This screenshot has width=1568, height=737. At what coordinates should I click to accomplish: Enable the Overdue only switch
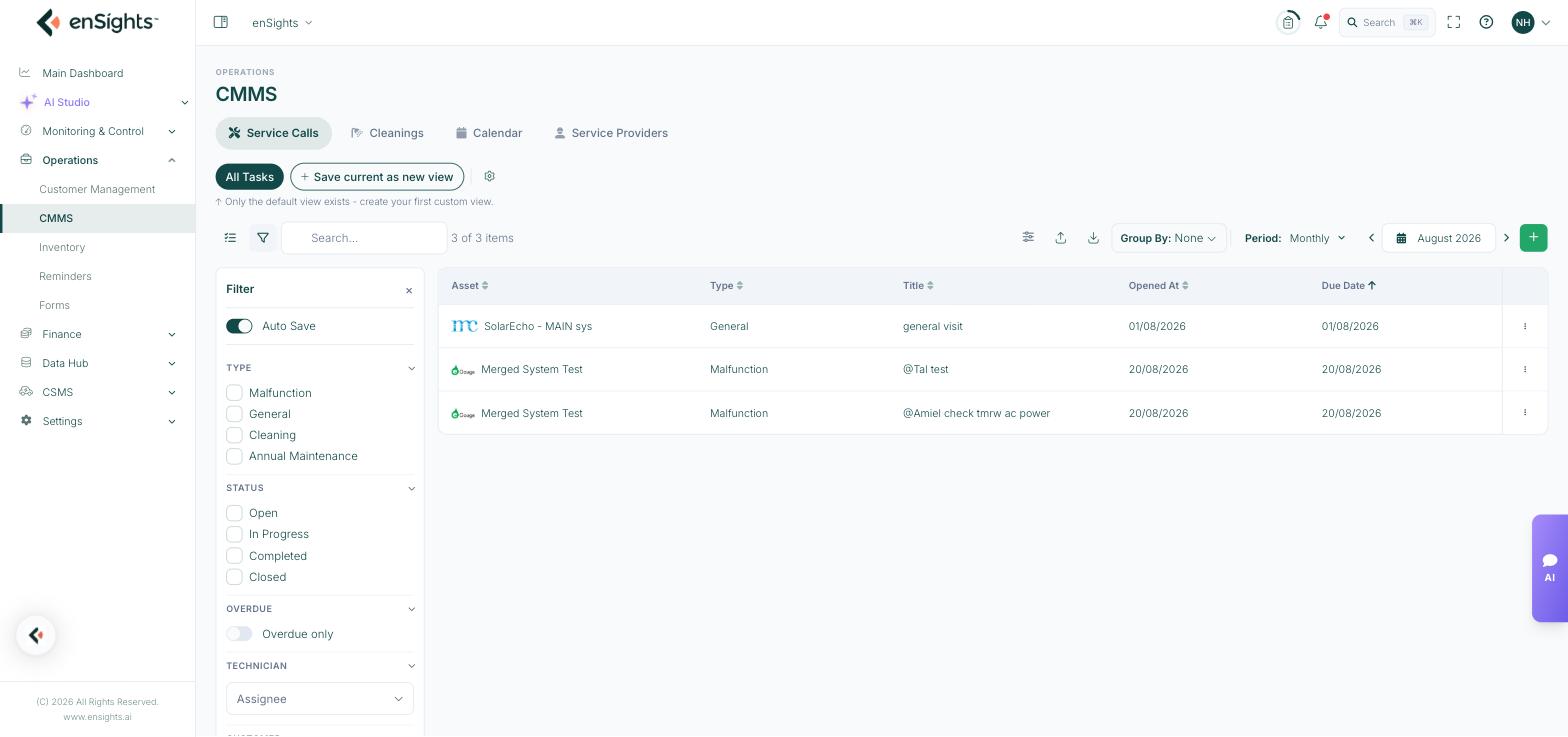coord(239,634)
